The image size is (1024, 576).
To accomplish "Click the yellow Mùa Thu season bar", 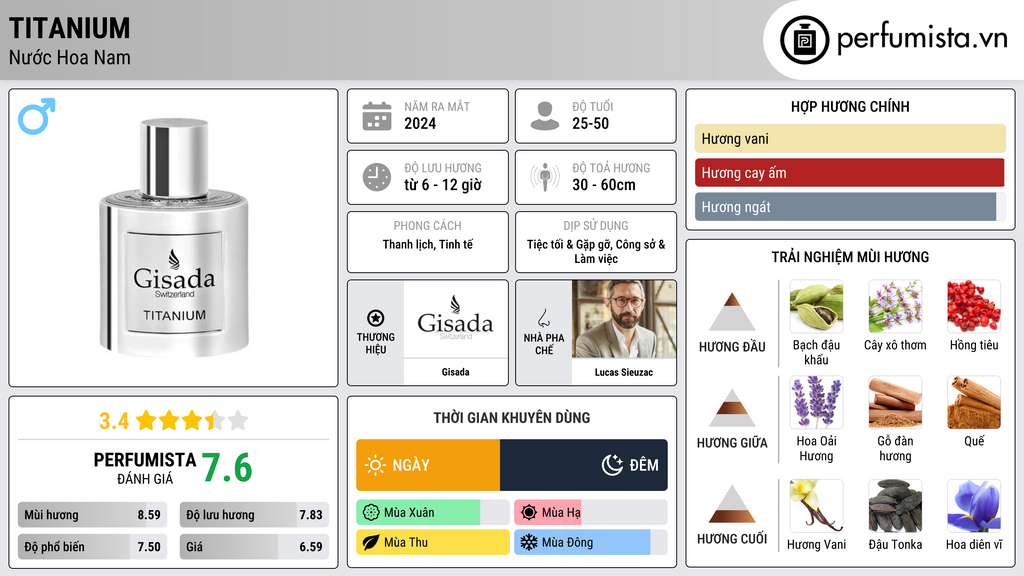I will [x=433, y=543].
